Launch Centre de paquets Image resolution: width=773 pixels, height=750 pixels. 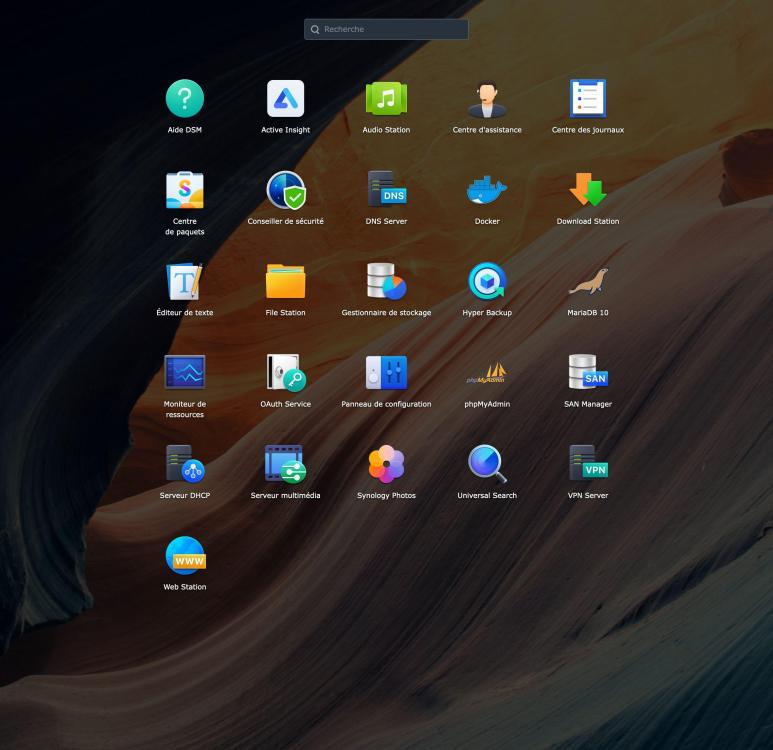[184, 190]
